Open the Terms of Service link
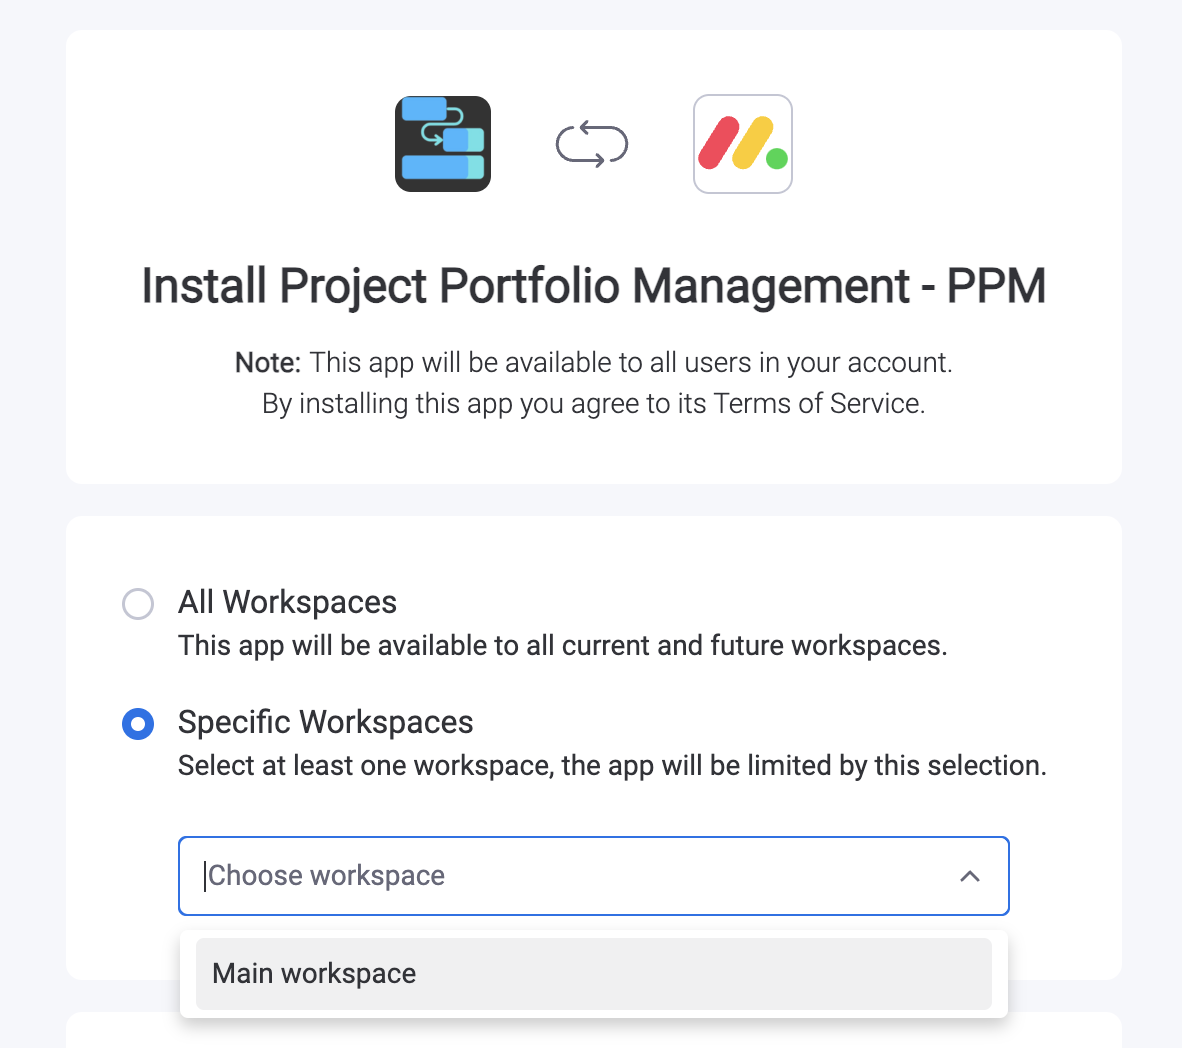1182x1048 pixels. pos(818,404)
